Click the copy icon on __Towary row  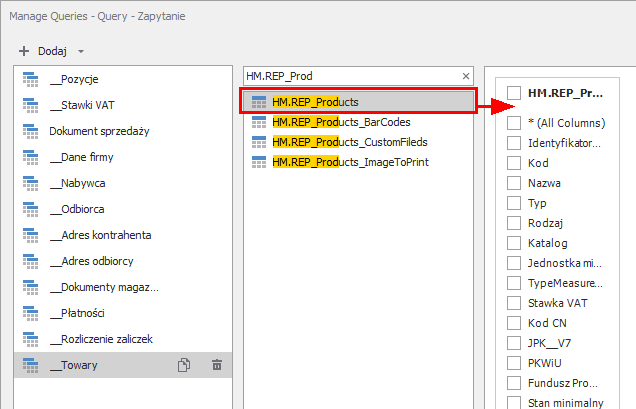[x=184, y=365]
